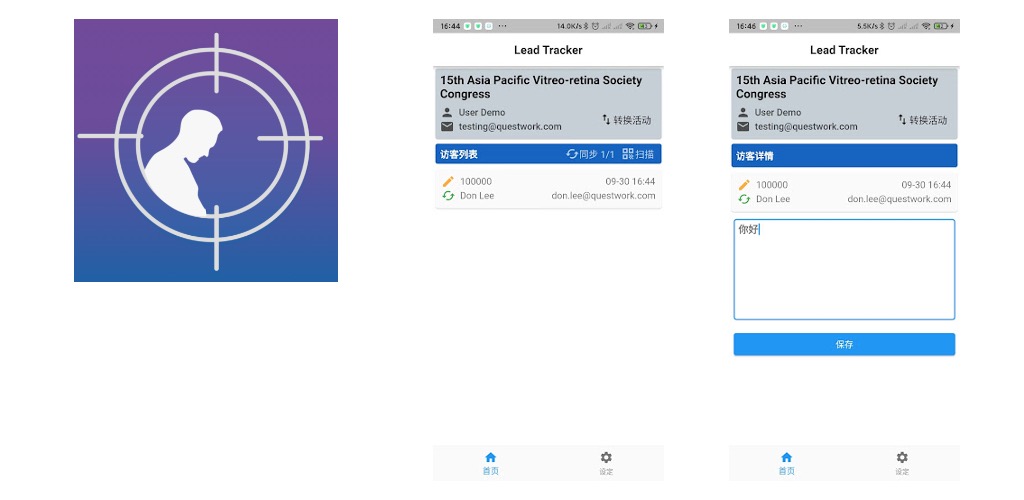Click the 访客列表 visitor list header
The image size is (1024, 500).
pos(459,155)
